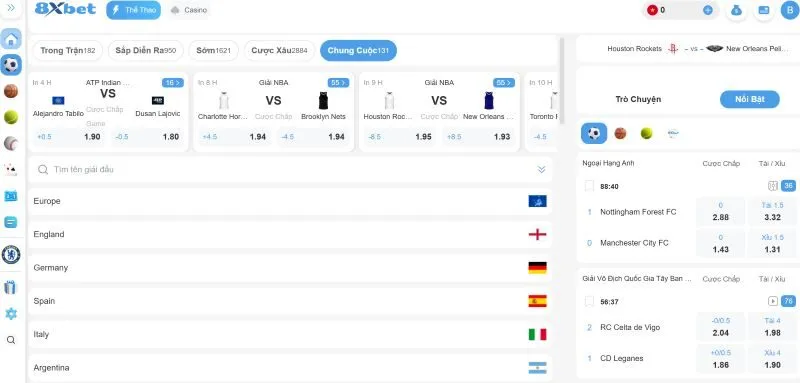Expand the Argentina region row
Viewport: 800px width, 383px height.
pyautogui.click(x=290, y=368)
